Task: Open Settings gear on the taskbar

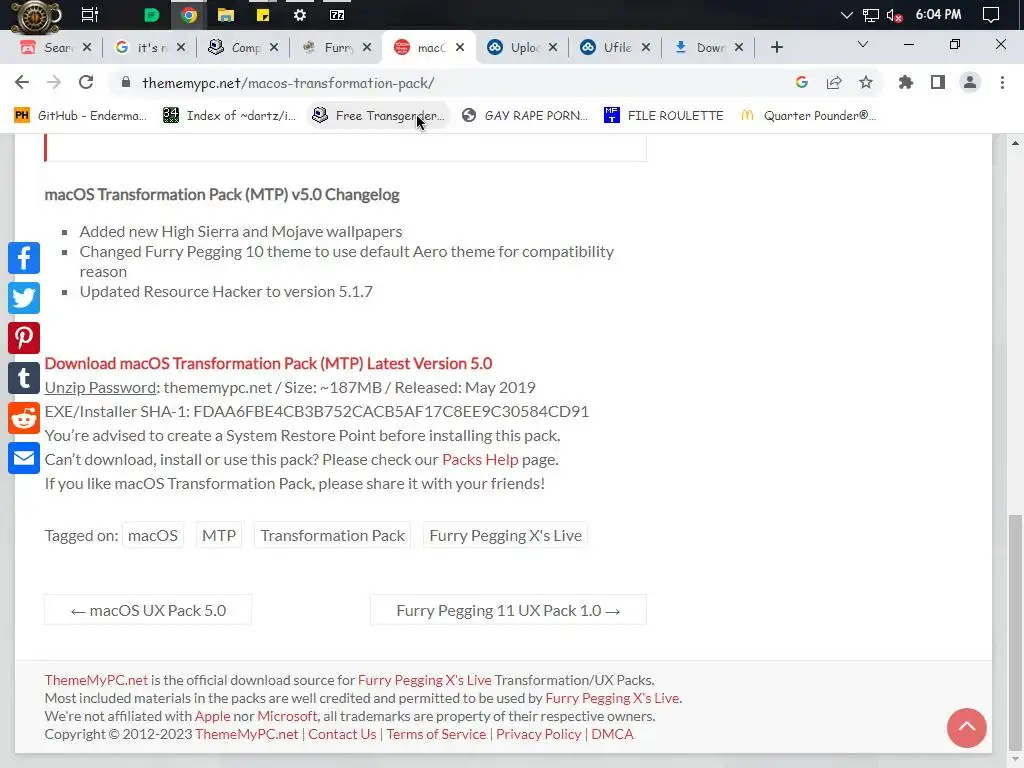Action: [x=300, y=14]
